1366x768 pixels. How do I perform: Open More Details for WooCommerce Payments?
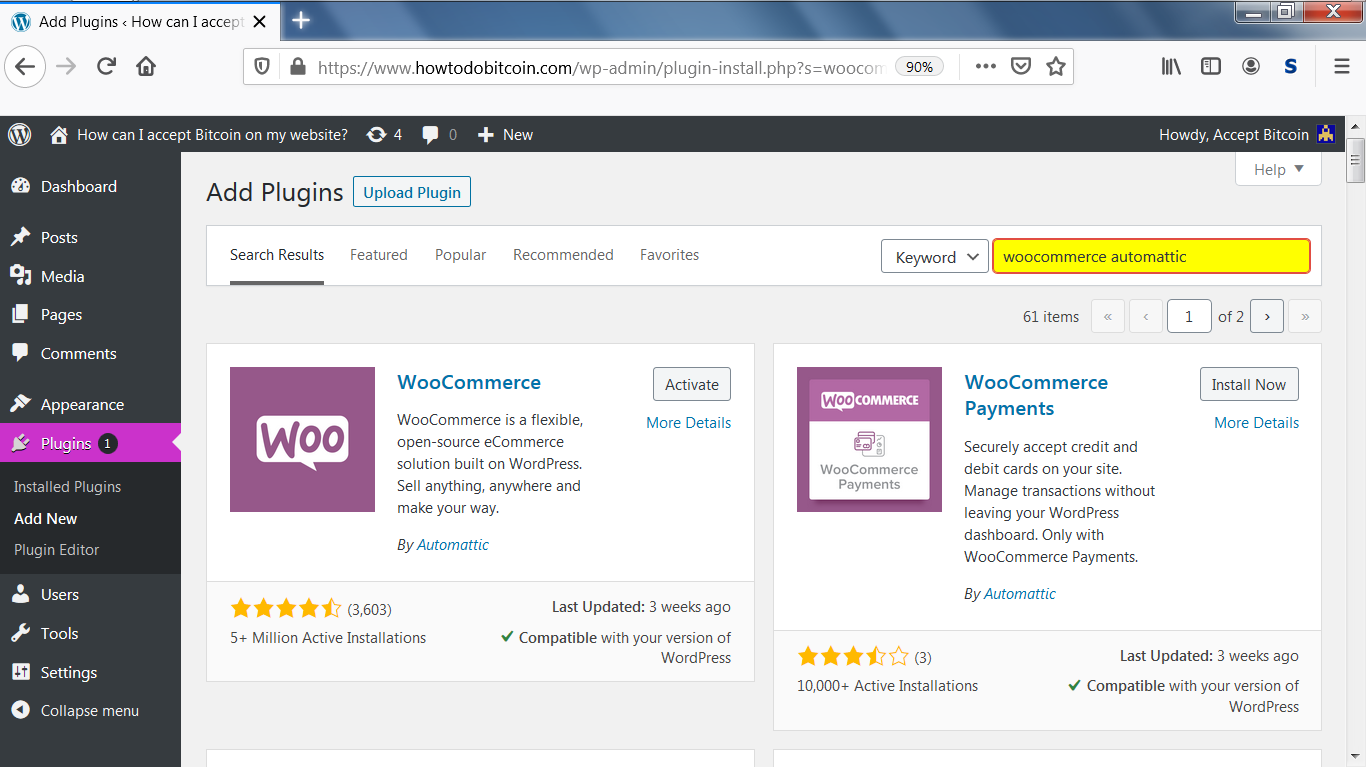(1257, 423)
